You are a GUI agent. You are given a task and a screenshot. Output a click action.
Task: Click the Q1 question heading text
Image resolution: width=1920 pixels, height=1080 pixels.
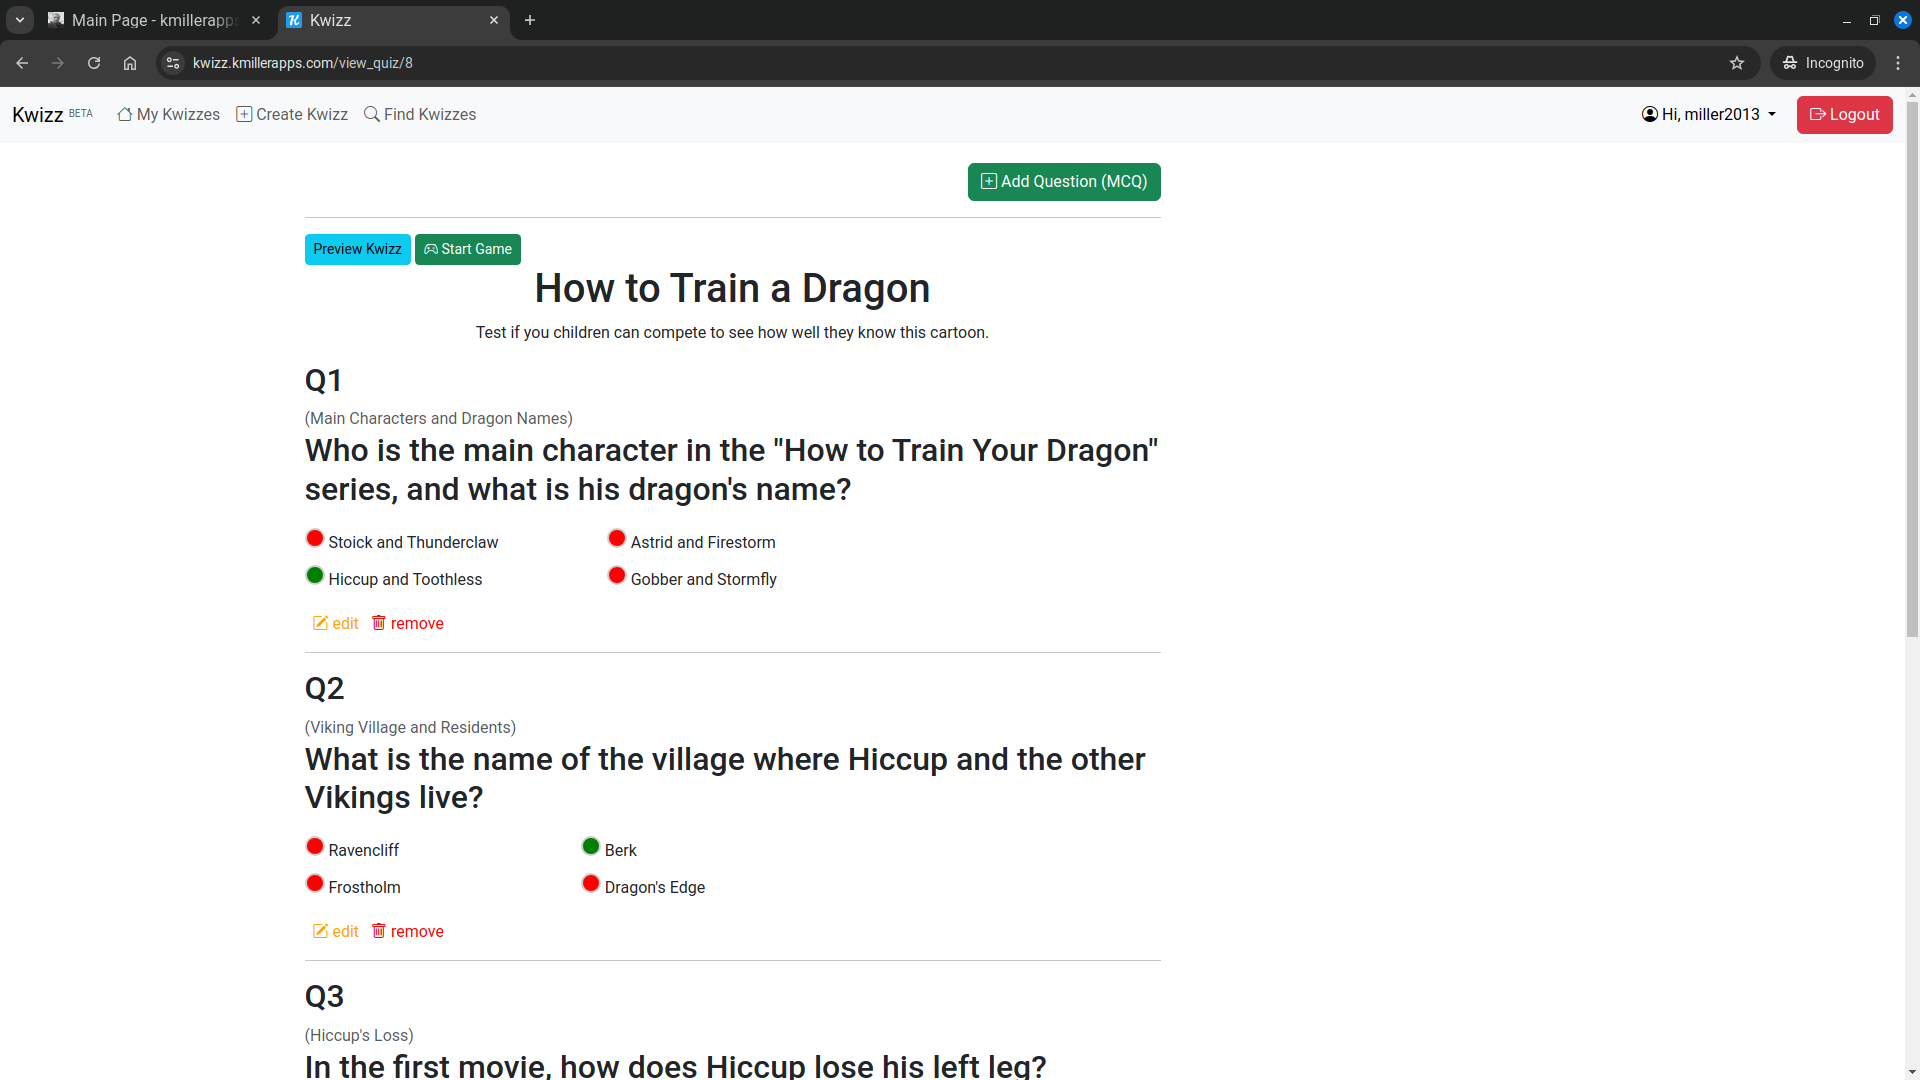click(x=732, y=470)
